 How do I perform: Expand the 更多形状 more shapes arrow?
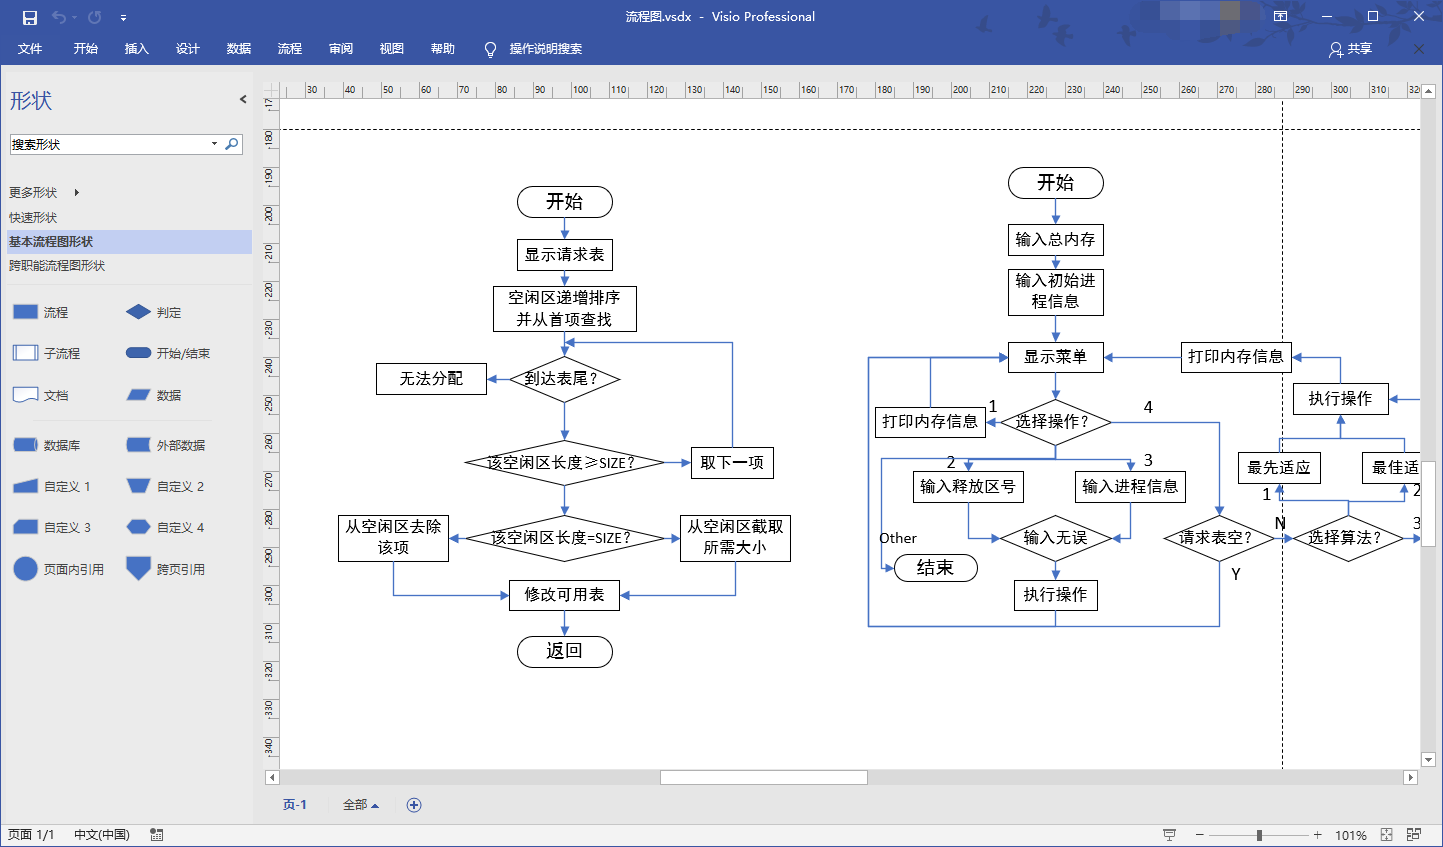click(x=76, y=192)
